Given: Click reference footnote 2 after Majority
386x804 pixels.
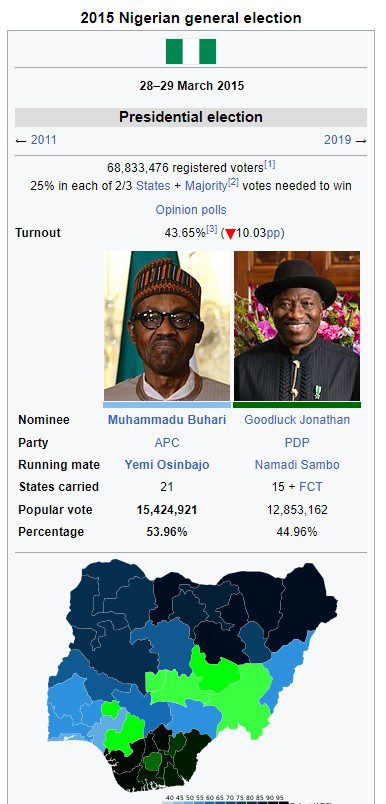Looking at the screenshot, I should click(233, 182).
